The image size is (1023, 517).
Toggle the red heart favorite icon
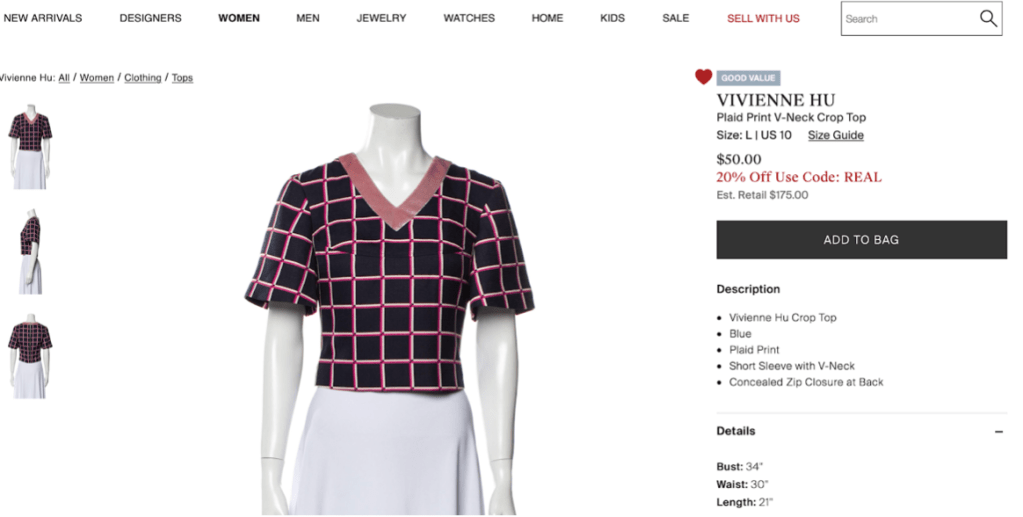point(703,77)
